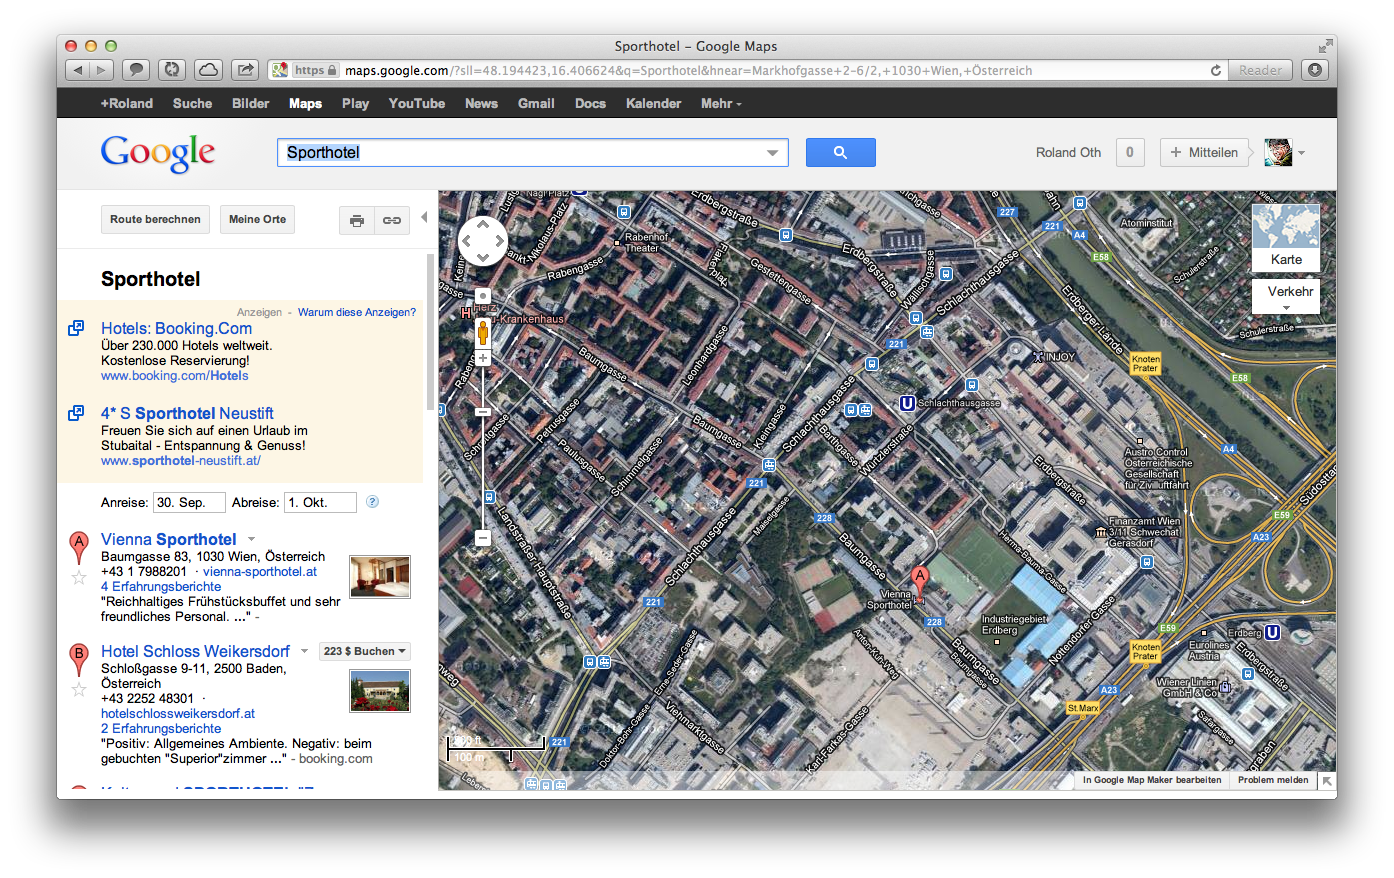Open Problem melden link
The image size is (1394, 878).
(x=1273, y=780)
